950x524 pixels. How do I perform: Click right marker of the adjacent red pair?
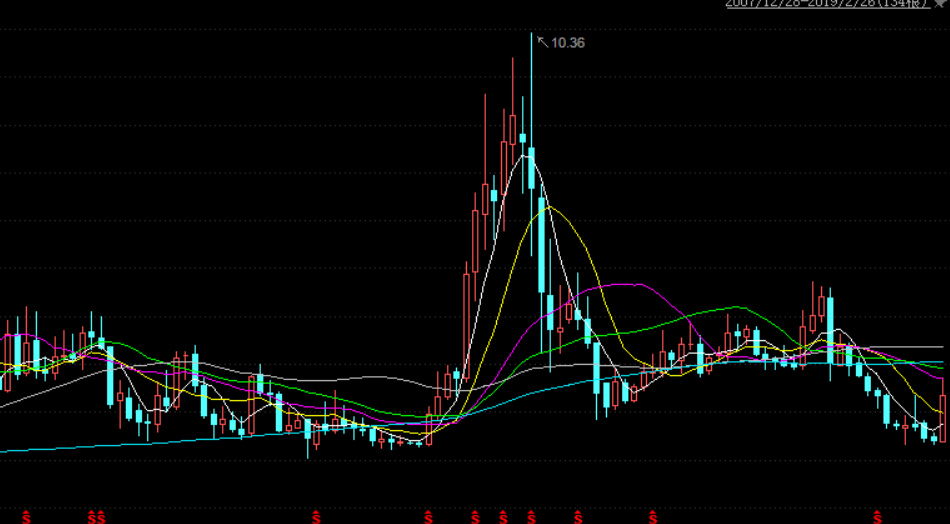coord(101,517)
